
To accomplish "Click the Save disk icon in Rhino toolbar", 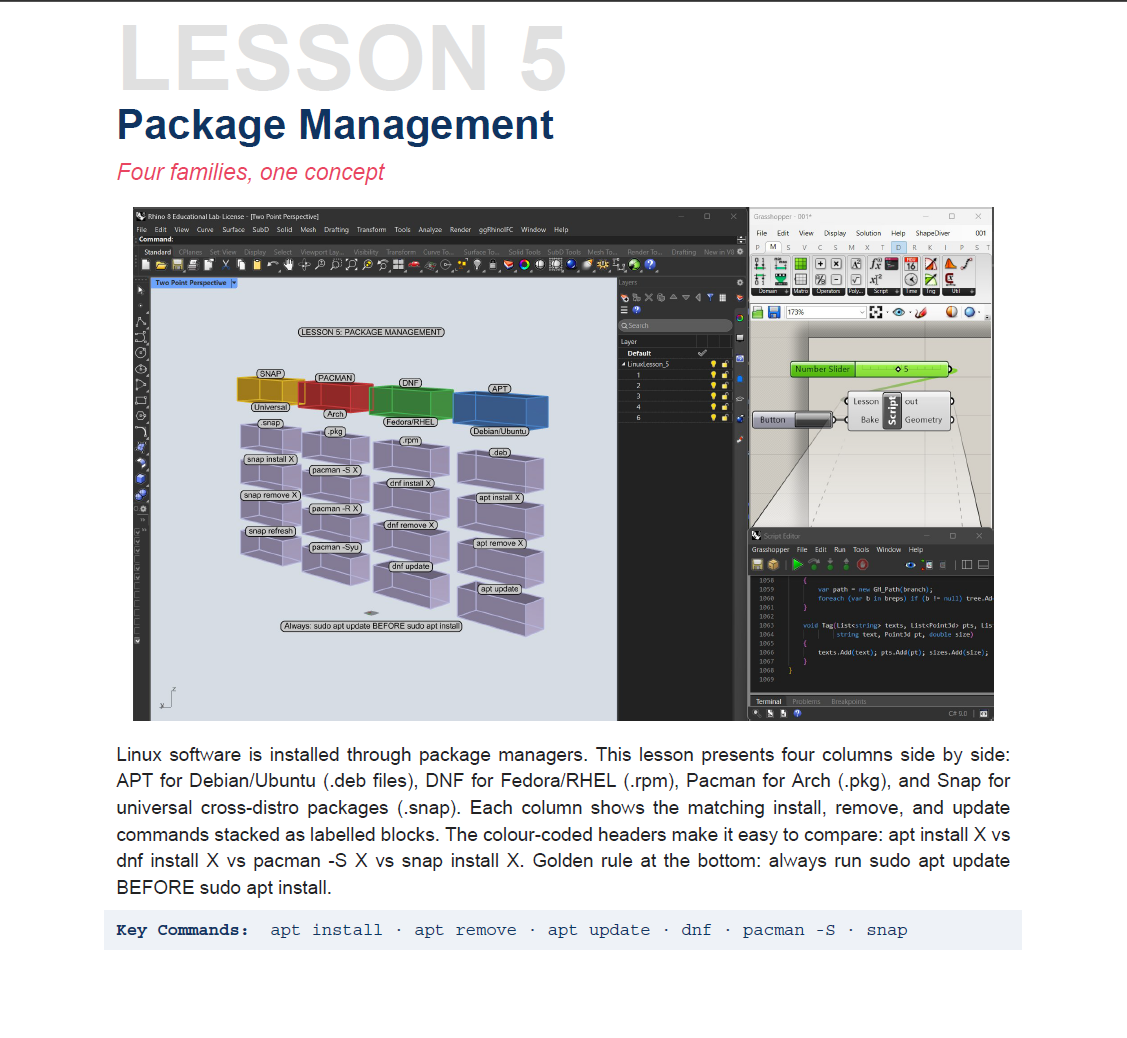I will (177, 265).
